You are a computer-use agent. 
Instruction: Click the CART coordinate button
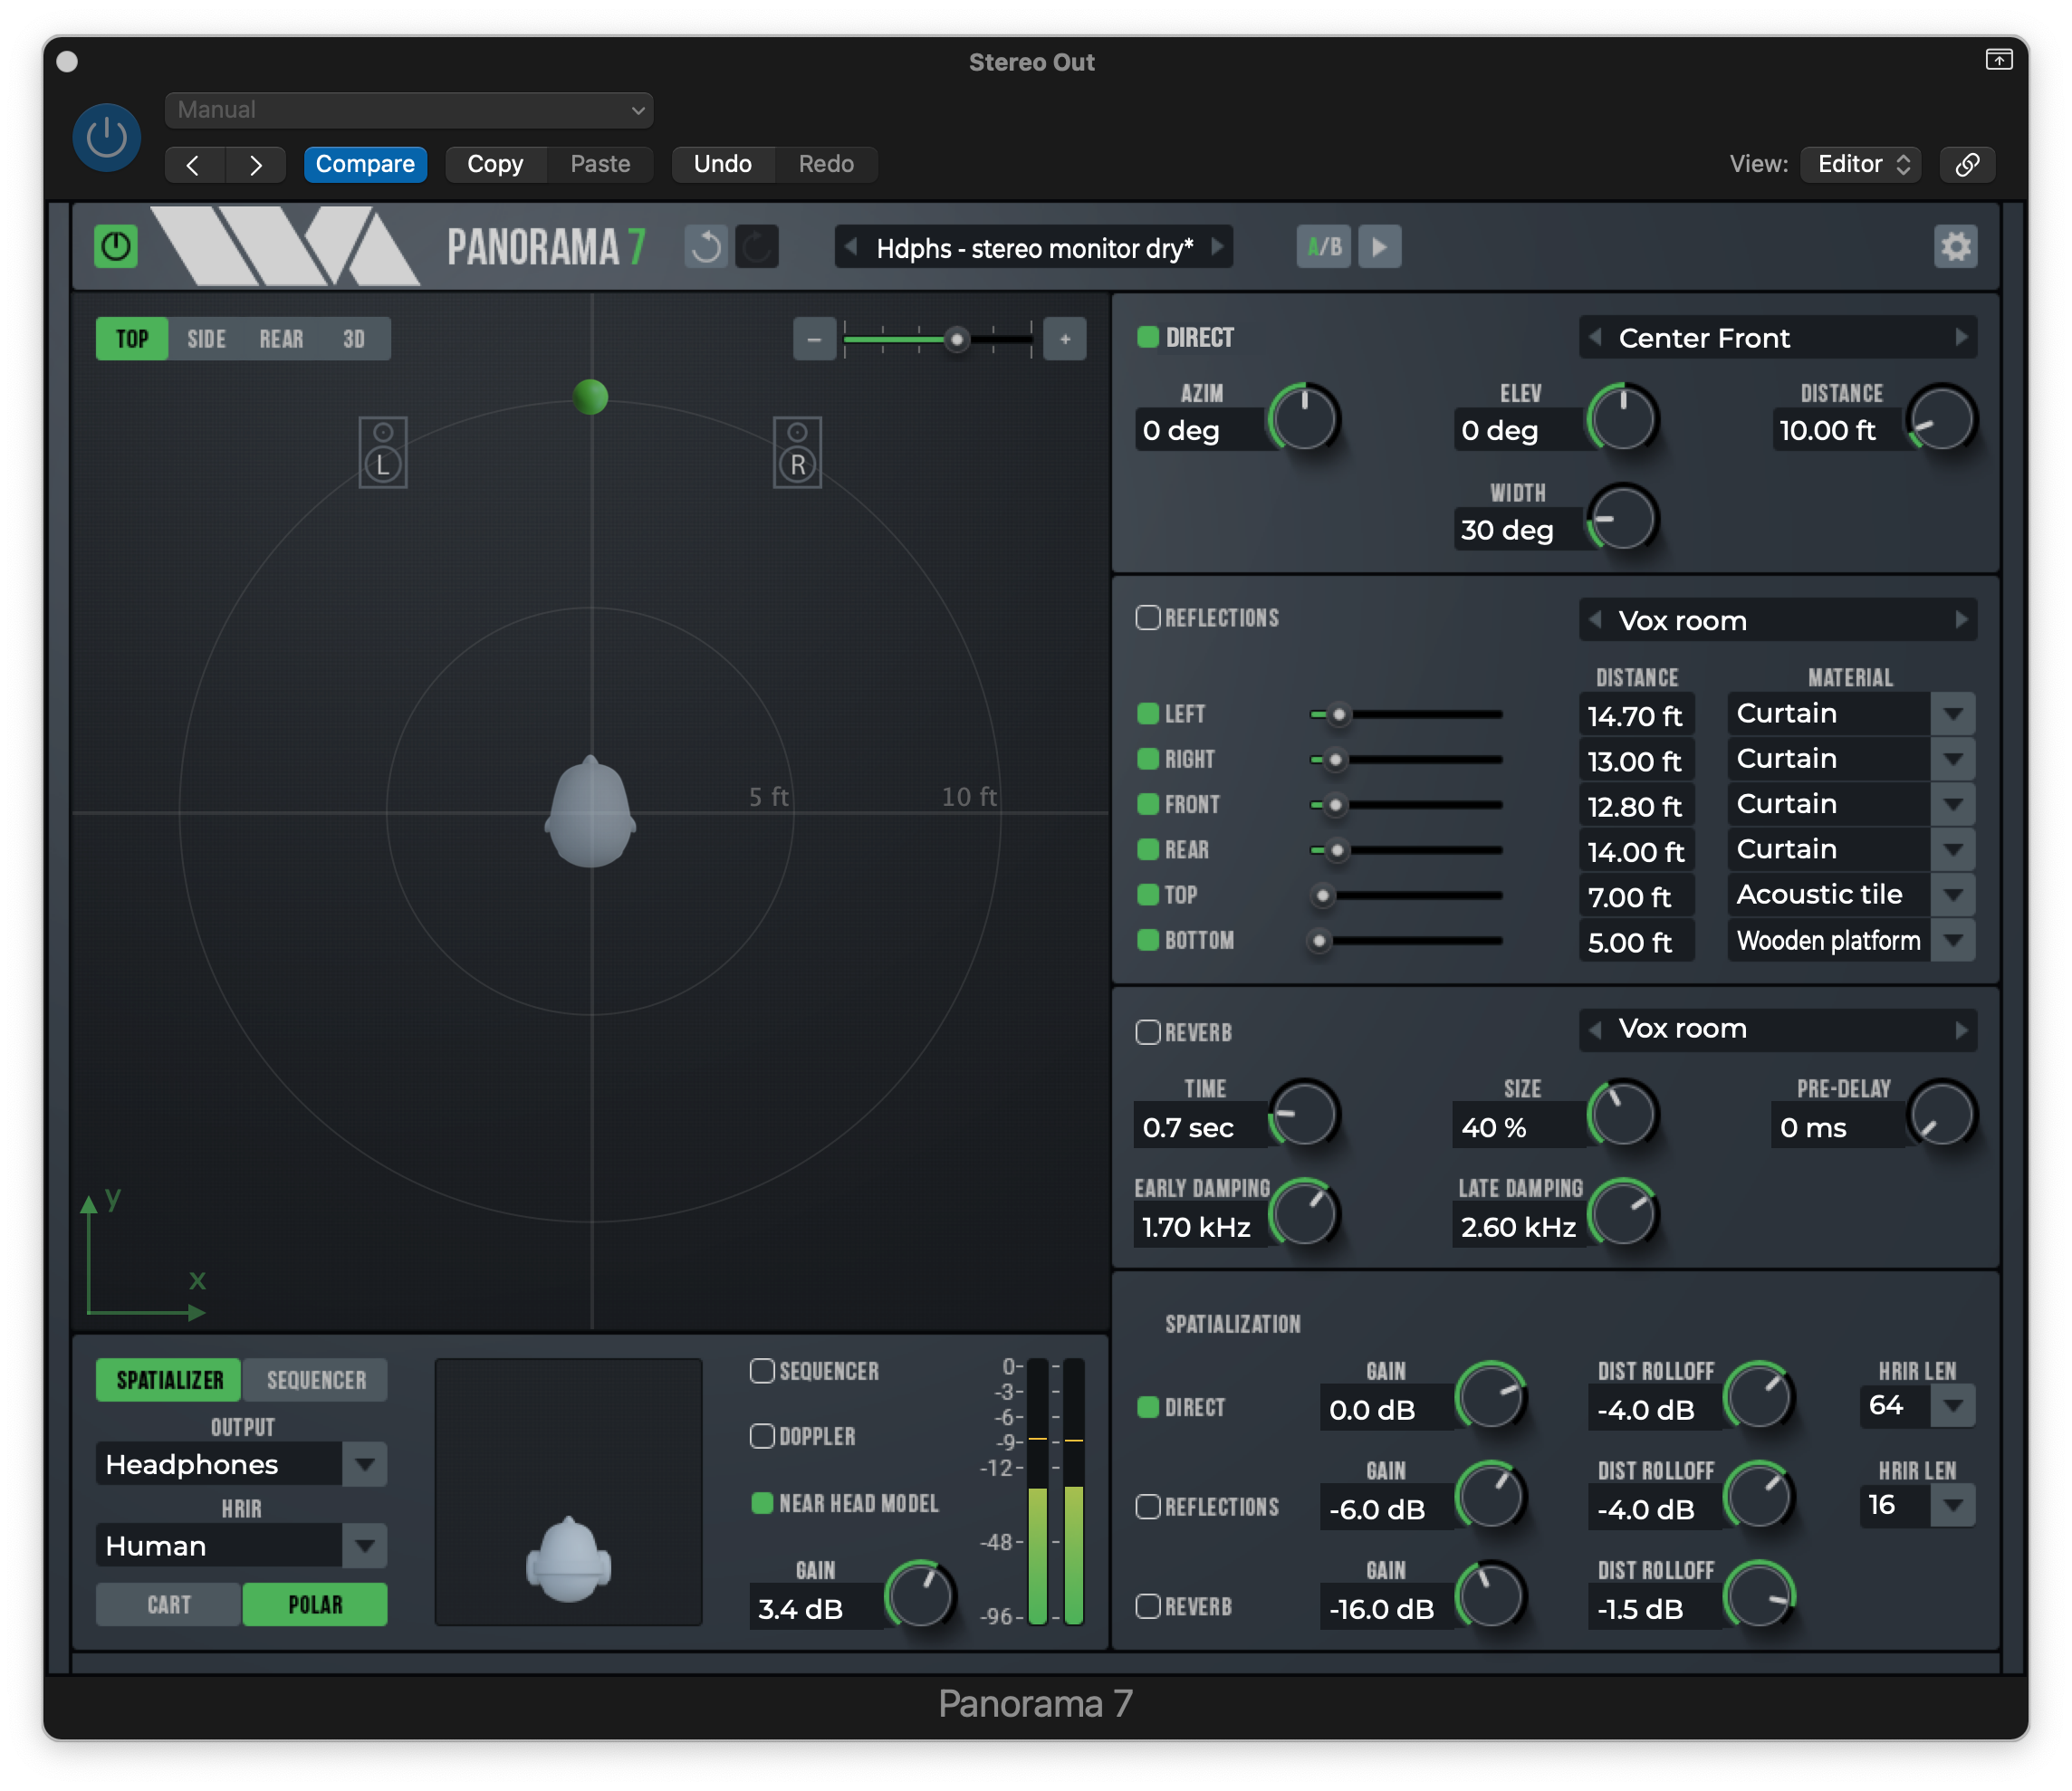169,1605
